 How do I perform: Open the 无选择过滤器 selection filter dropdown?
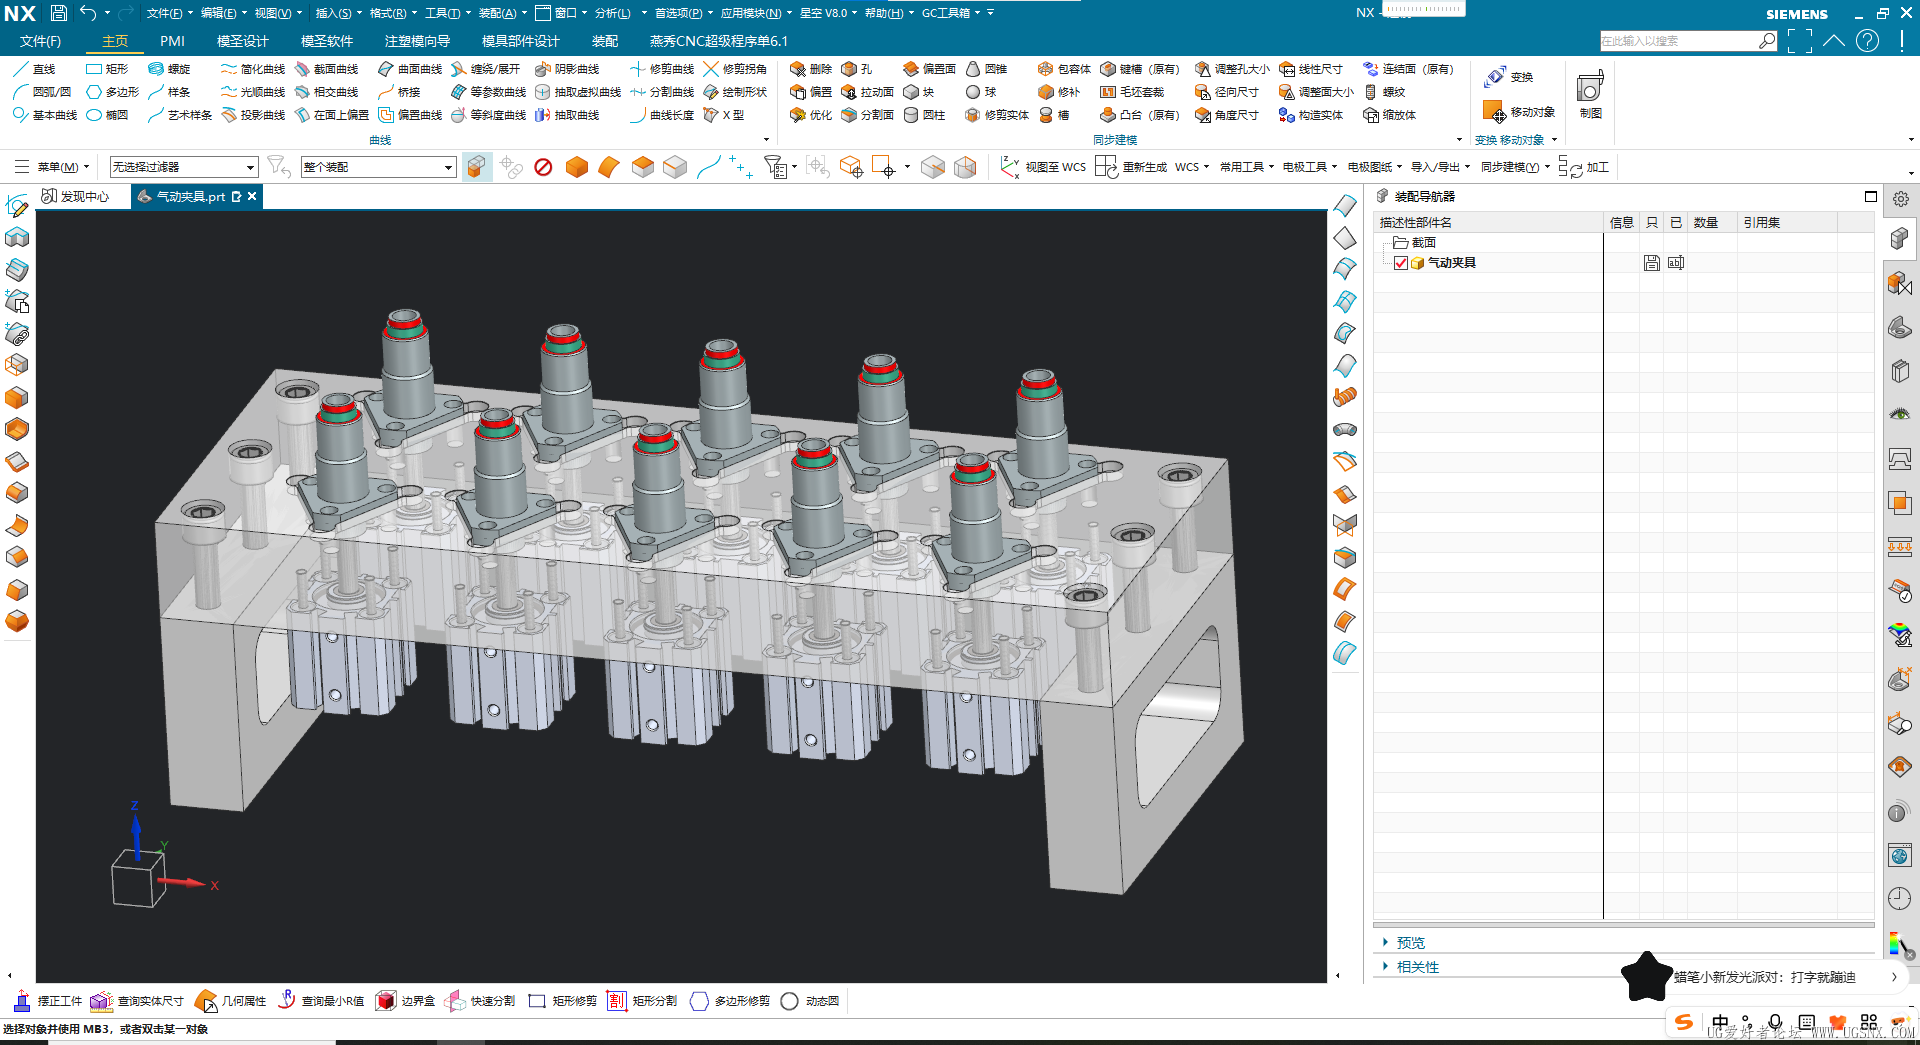pos(184,167)
